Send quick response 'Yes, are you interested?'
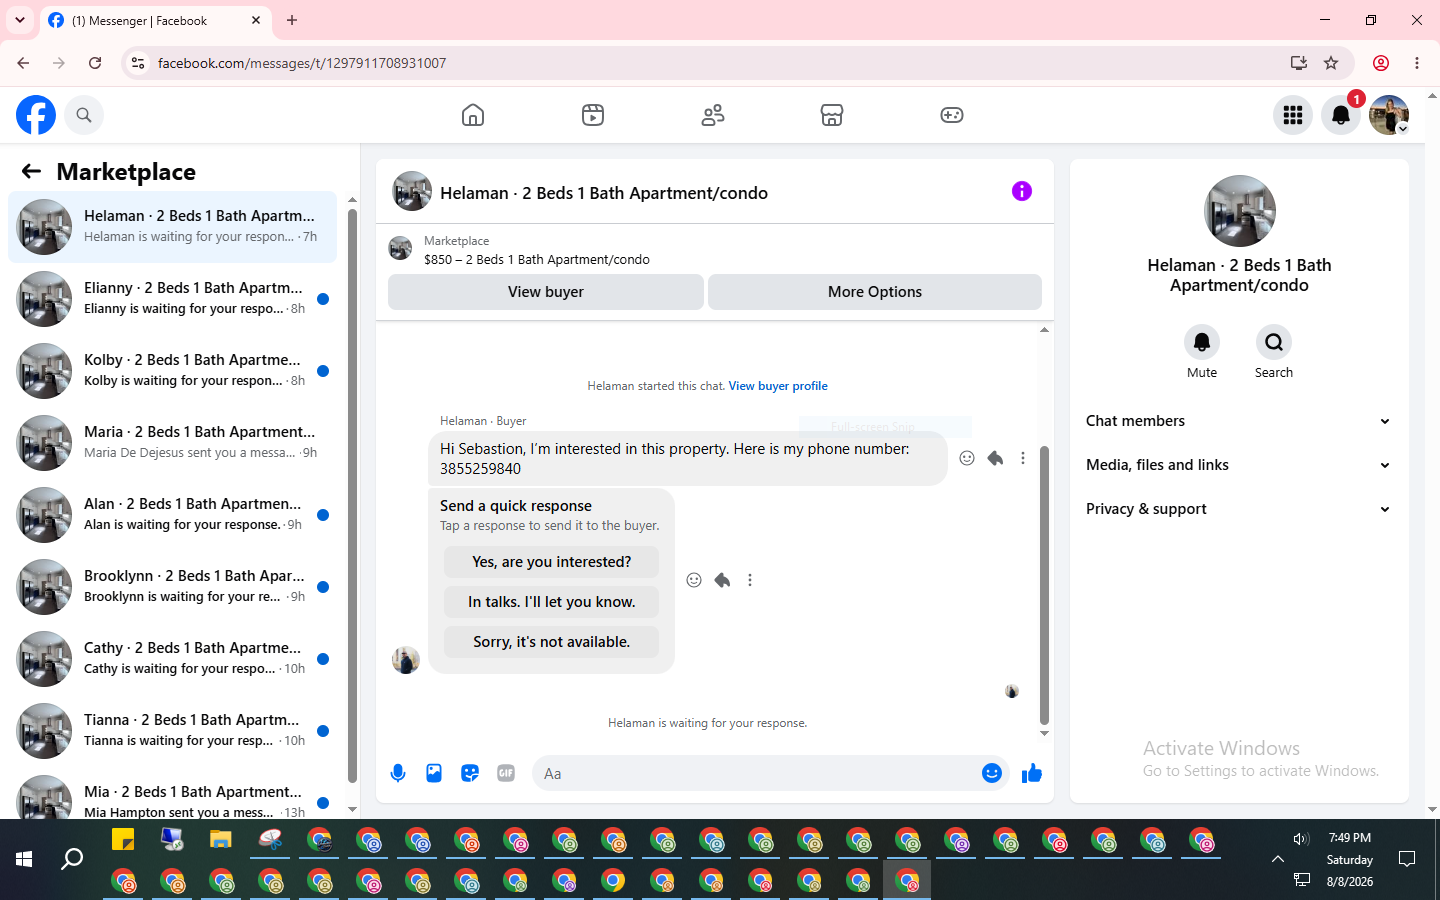 [x=552, y=562]
